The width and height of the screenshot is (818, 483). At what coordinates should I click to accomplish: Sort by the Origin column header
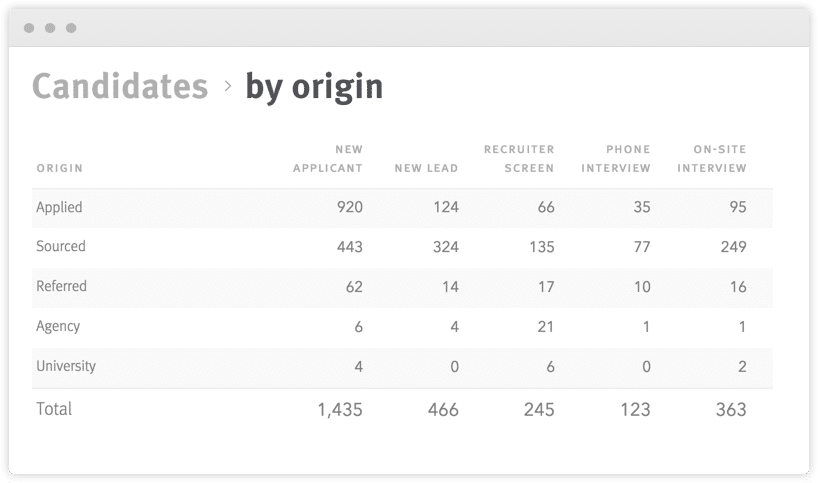59,168
